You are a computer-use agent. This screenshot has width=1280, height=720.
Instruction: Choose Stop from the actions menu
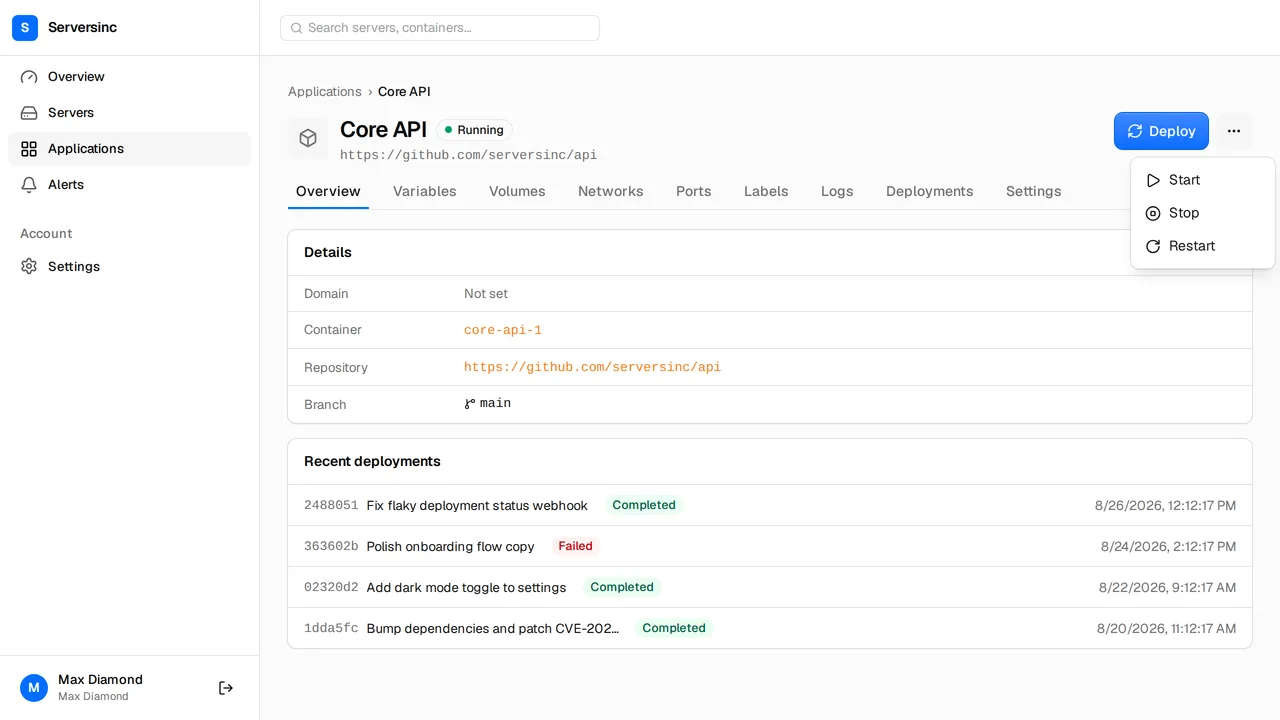(1202, 213)
